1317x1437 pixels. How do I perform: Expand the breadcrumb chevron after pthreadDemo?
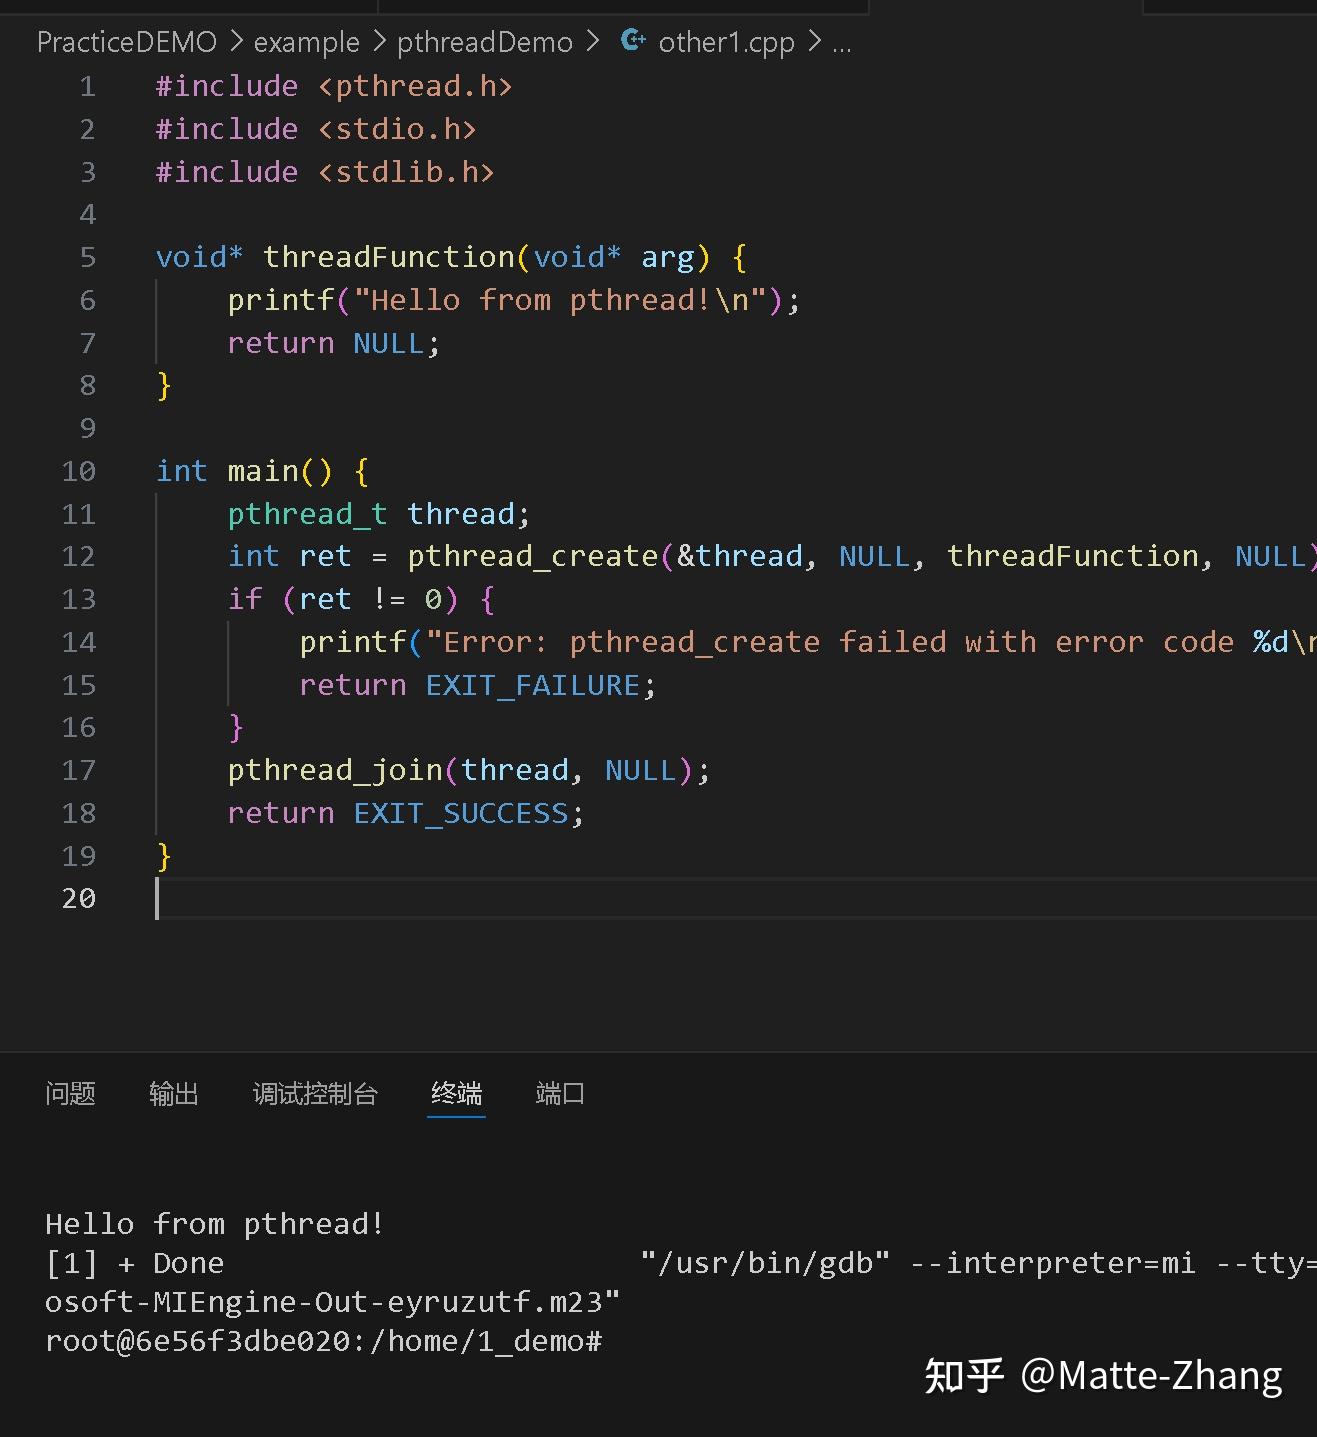[x=593, y=42]
